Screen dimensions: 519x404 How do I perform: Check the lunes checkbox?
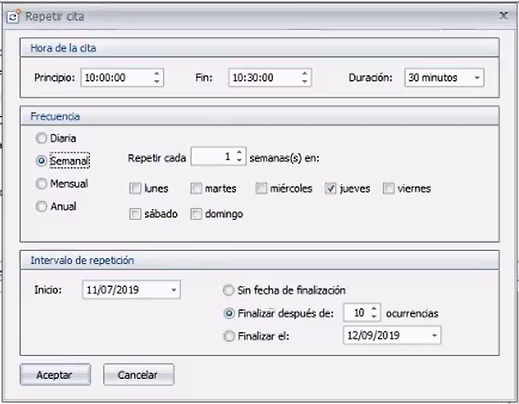[135, 189]
